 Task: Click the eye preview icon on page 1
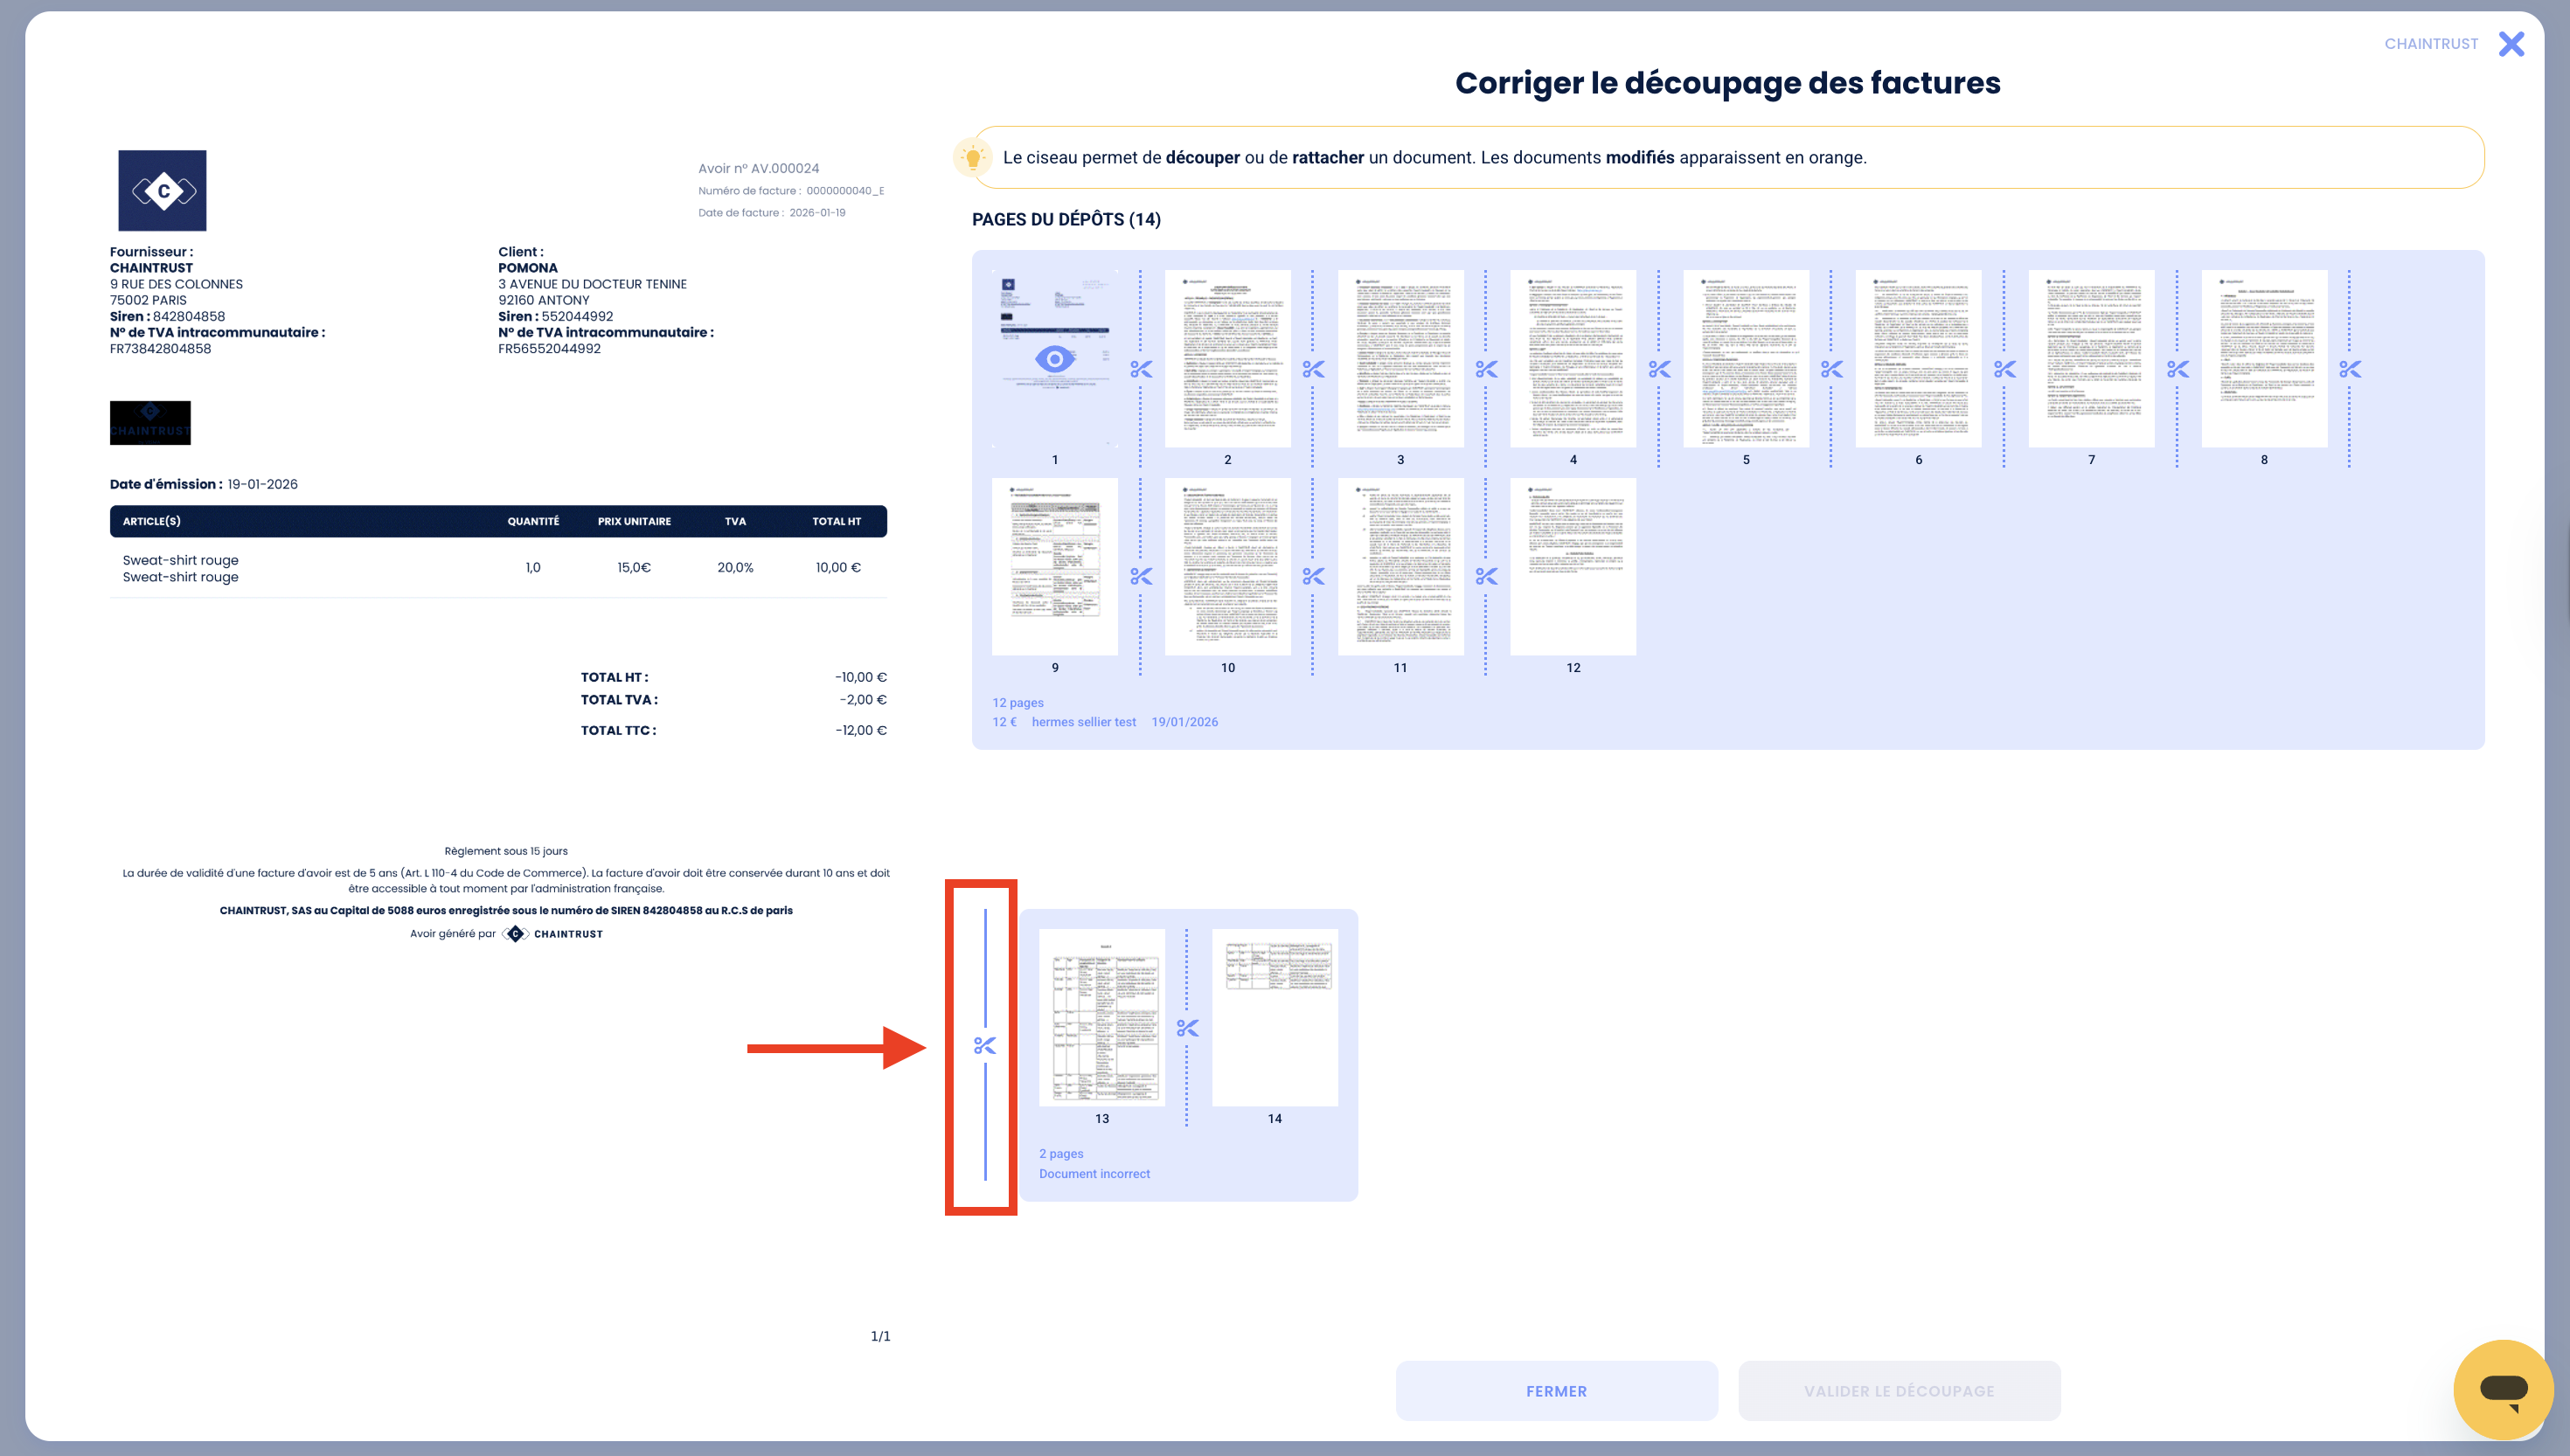(1054, 359)
